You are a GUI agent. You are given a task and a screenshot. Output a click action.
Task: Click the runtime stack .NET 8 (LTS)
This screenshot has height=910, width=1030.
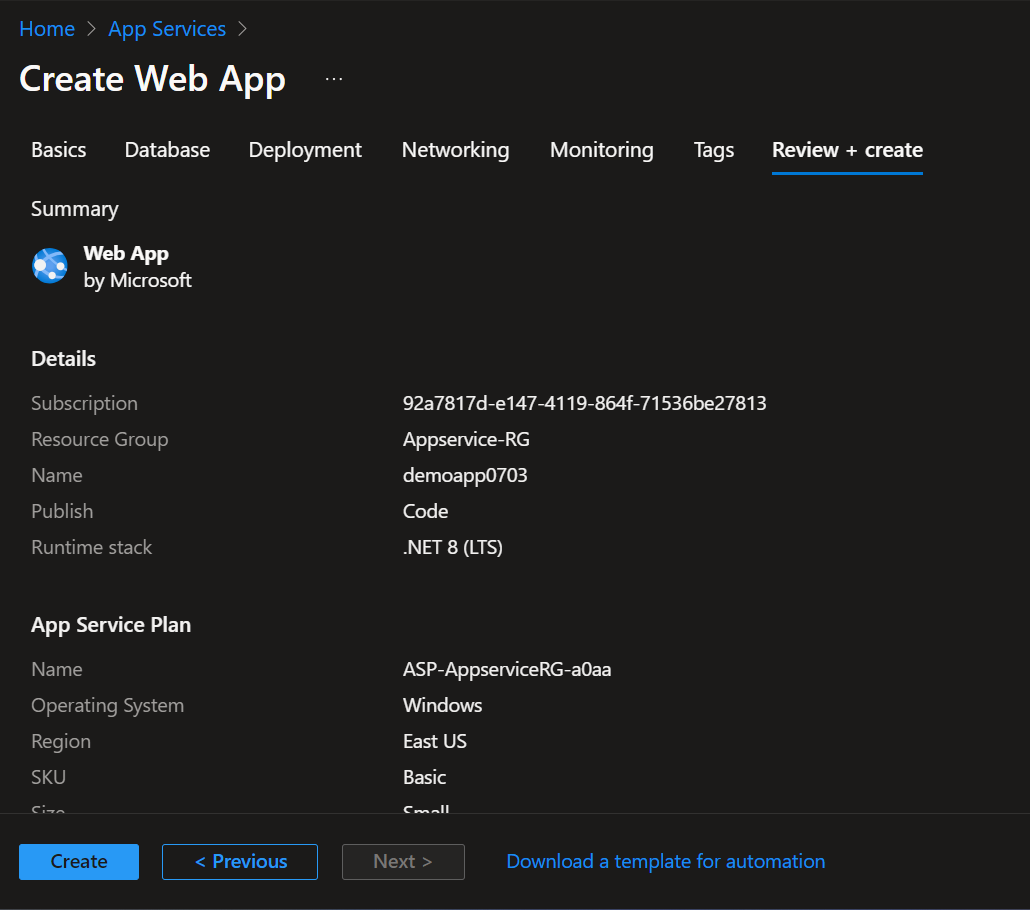pos(453,547)
